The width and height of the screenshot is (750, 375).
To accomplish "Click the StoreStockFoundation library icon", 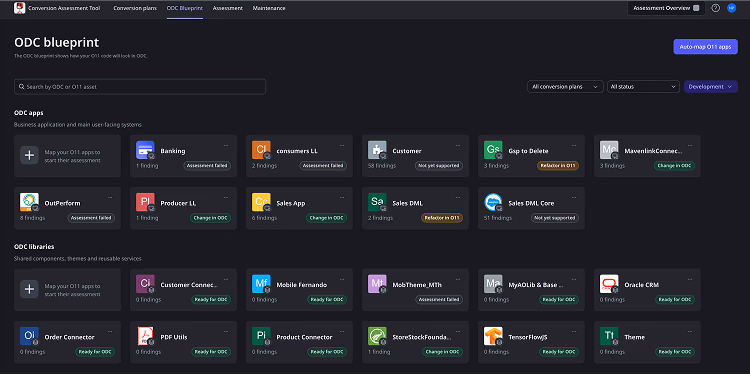I will point(377,336).
